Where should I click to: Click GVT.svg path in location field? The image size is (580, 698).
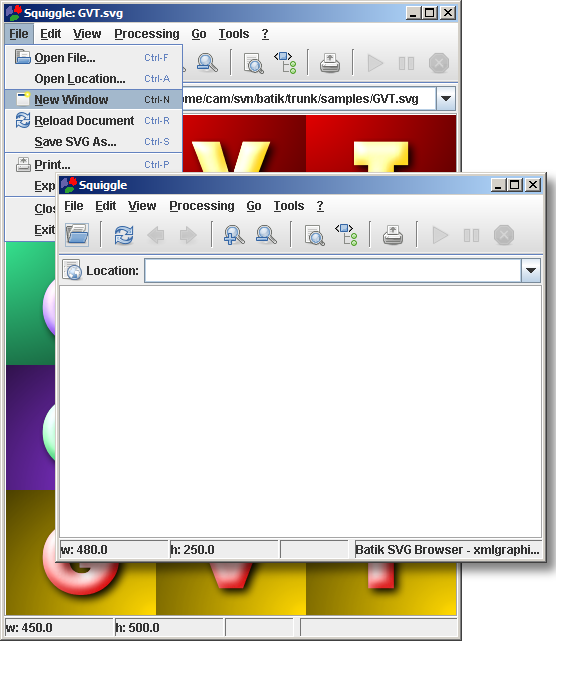(x=300, y=98)
